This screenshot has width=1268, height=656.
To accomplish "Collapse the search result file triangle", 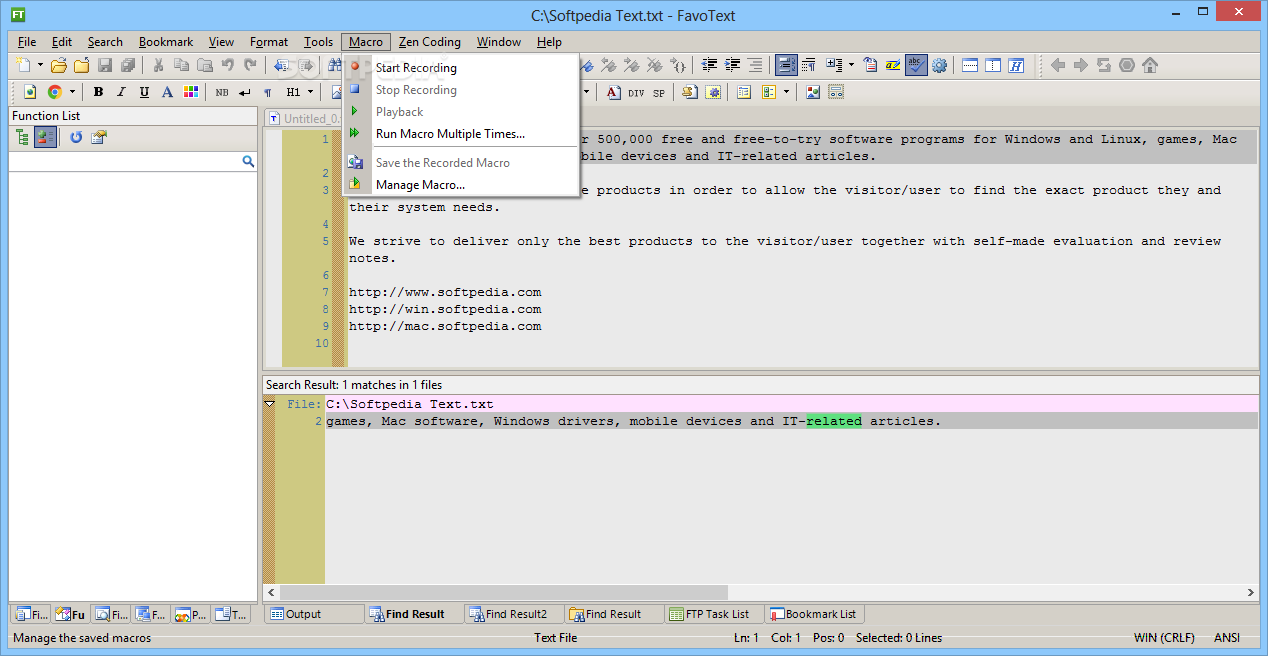I will pyautogui.click(x=269, y=404).
